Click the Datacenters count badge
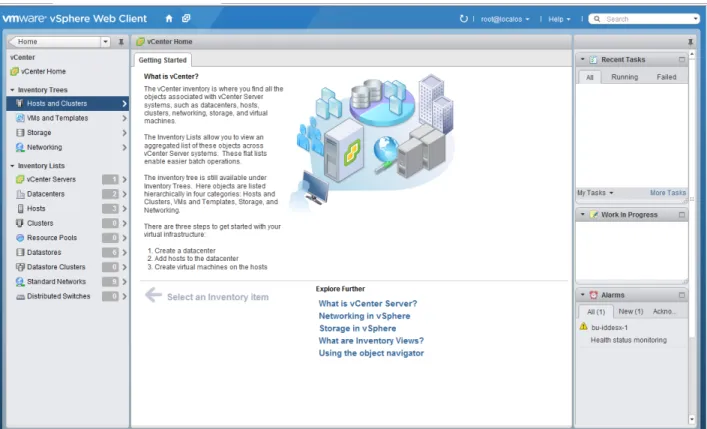707x429 pixels. pos(110,194)
